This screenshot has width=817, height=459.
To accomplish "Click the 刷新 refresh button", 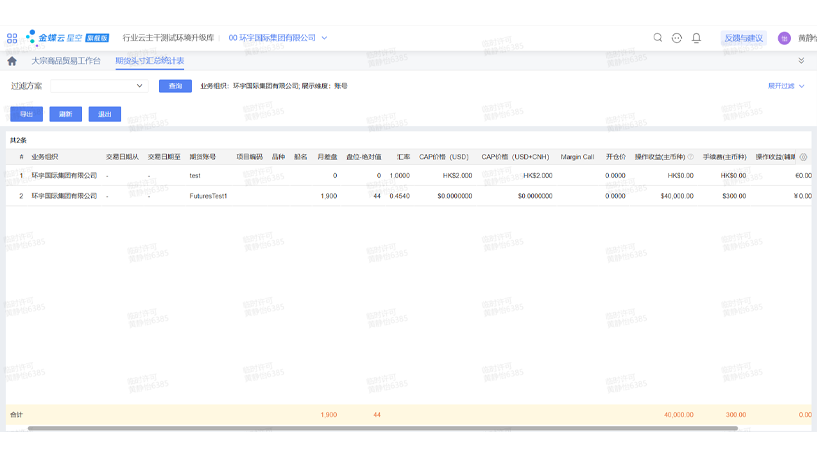I will 65,114.
